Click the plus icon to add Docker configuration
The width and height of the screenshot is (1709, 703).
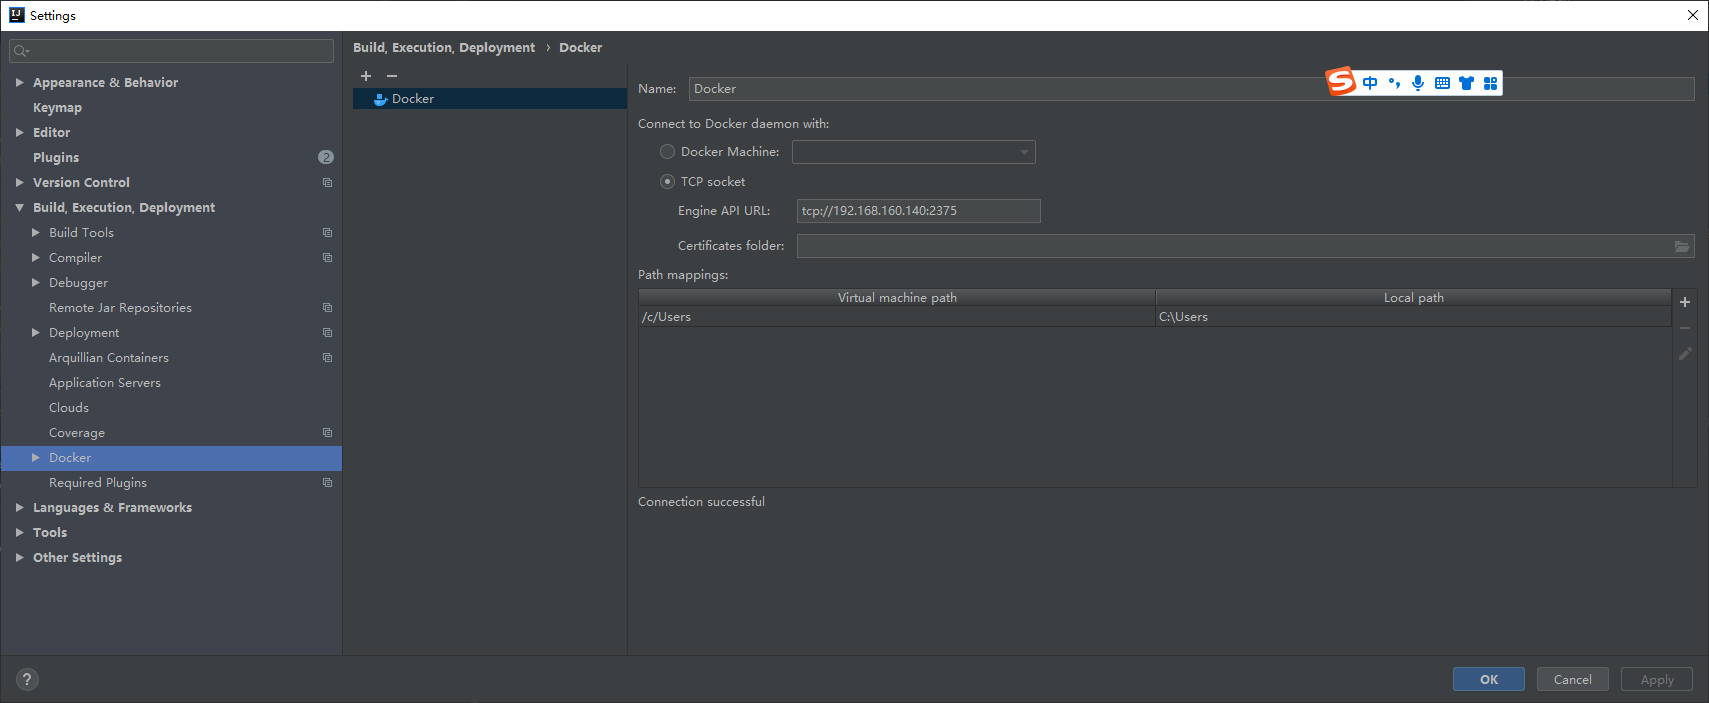pos(366,76)
